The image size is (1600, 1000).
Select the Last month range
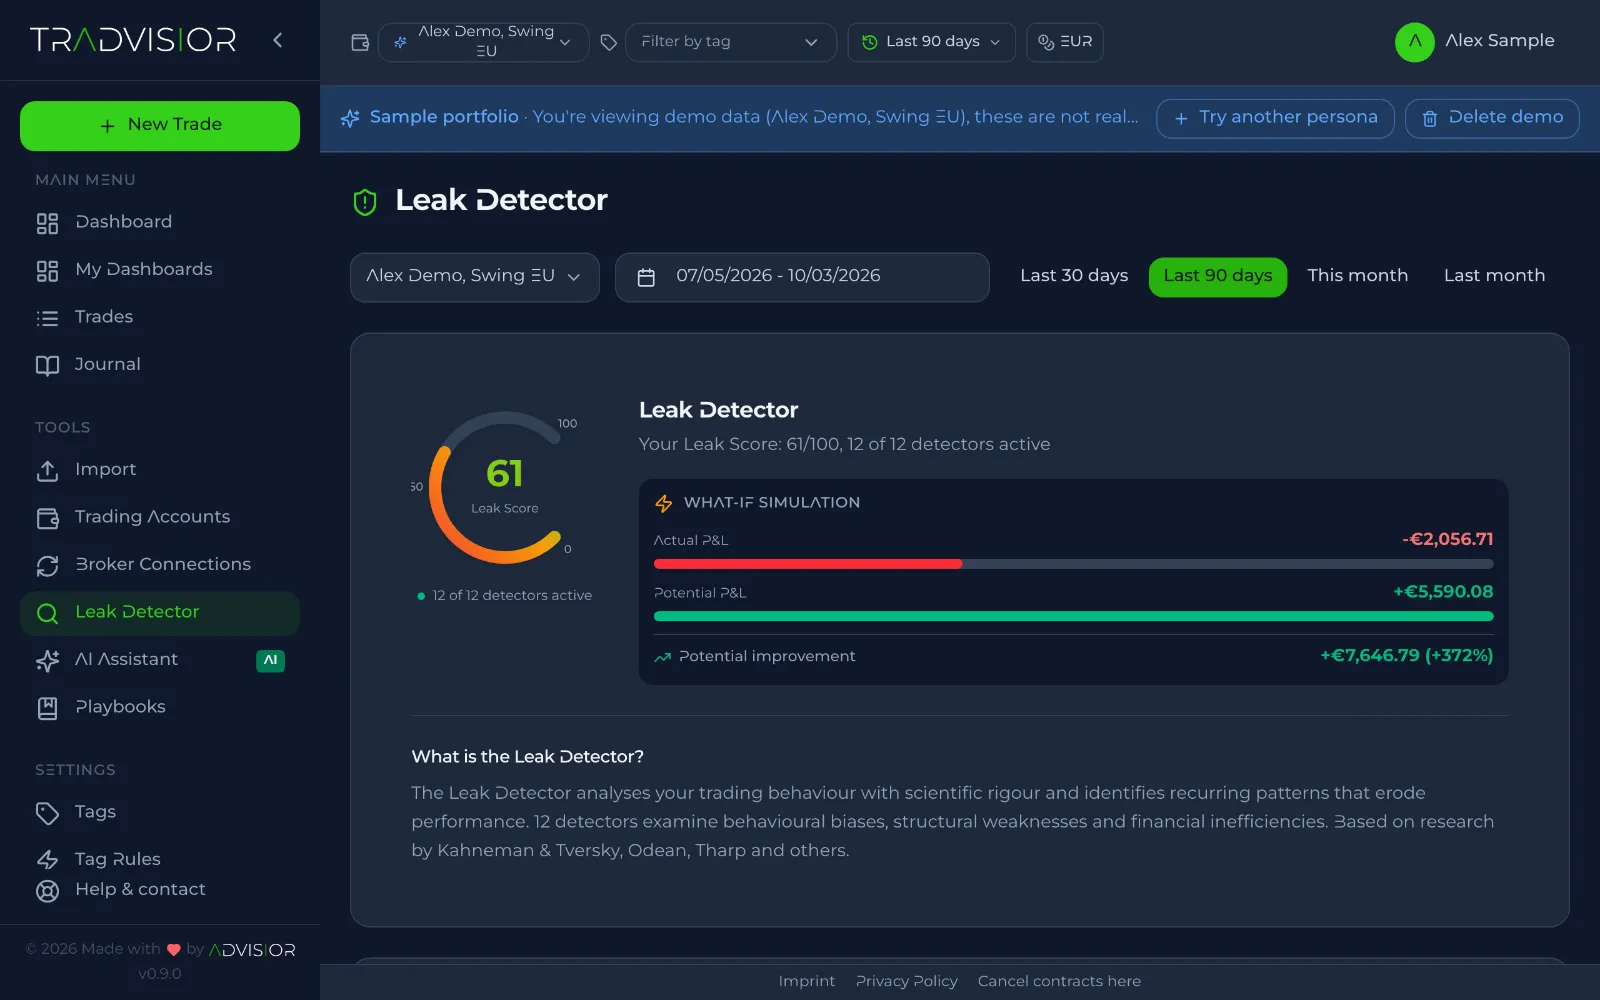pyautogui.click(x=1494, y=276)
